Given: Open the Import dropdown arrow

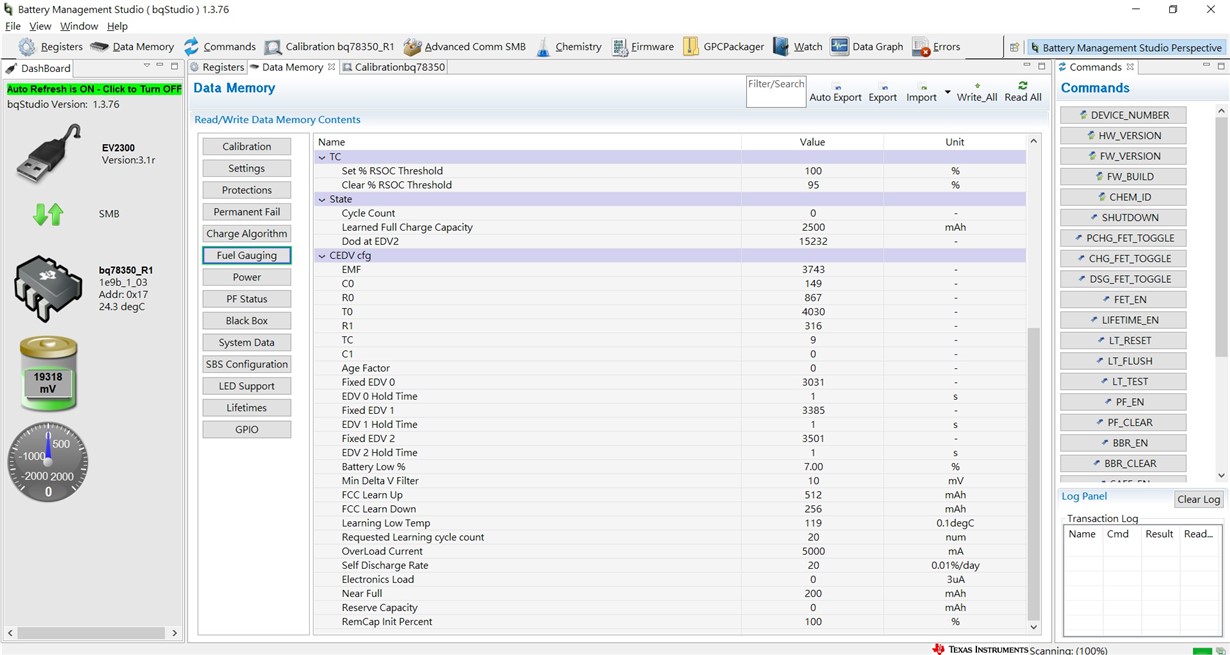Looking at the screenshot, I should point(947,92).
